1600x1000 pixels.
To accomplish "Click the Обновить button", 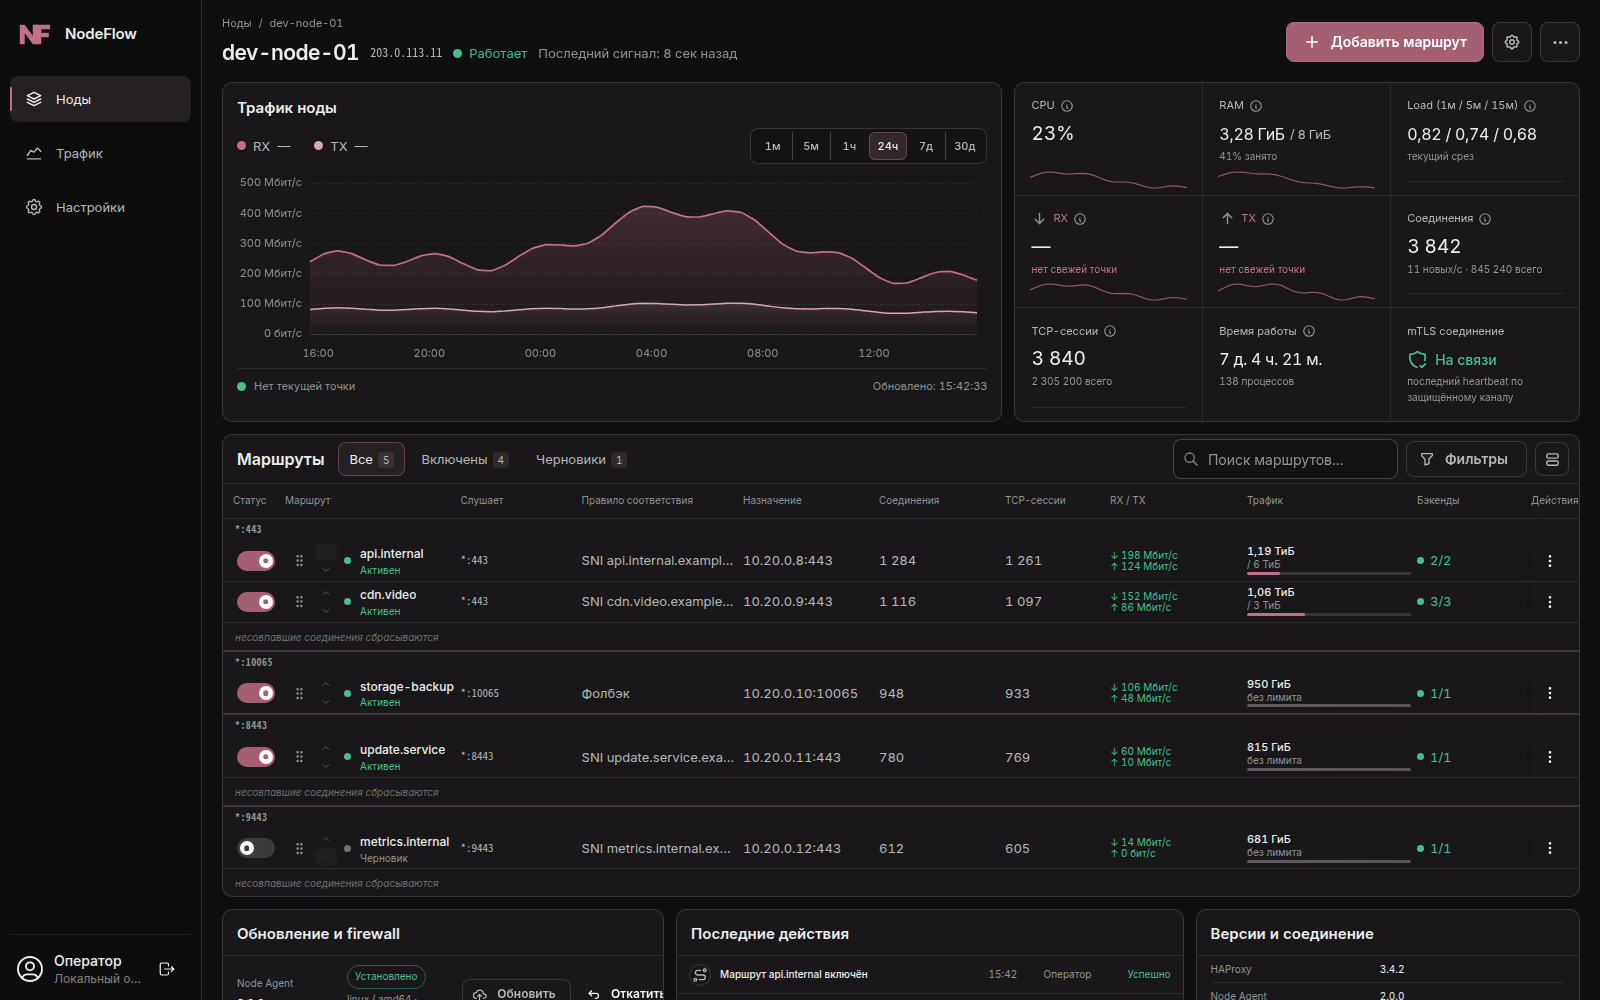I will click(x=516, y=993).
